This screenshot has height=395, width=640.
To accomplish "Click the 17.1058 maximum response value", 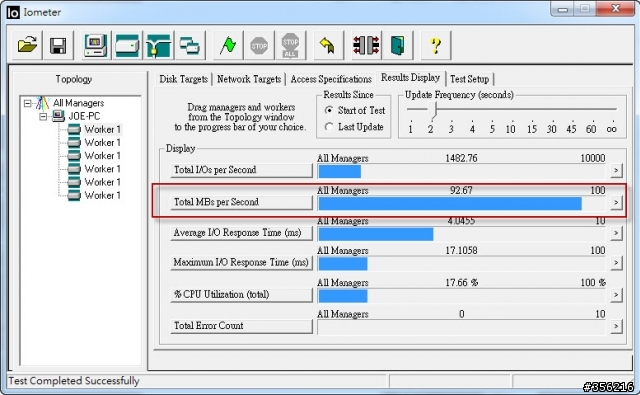I will tap(461, 250).
